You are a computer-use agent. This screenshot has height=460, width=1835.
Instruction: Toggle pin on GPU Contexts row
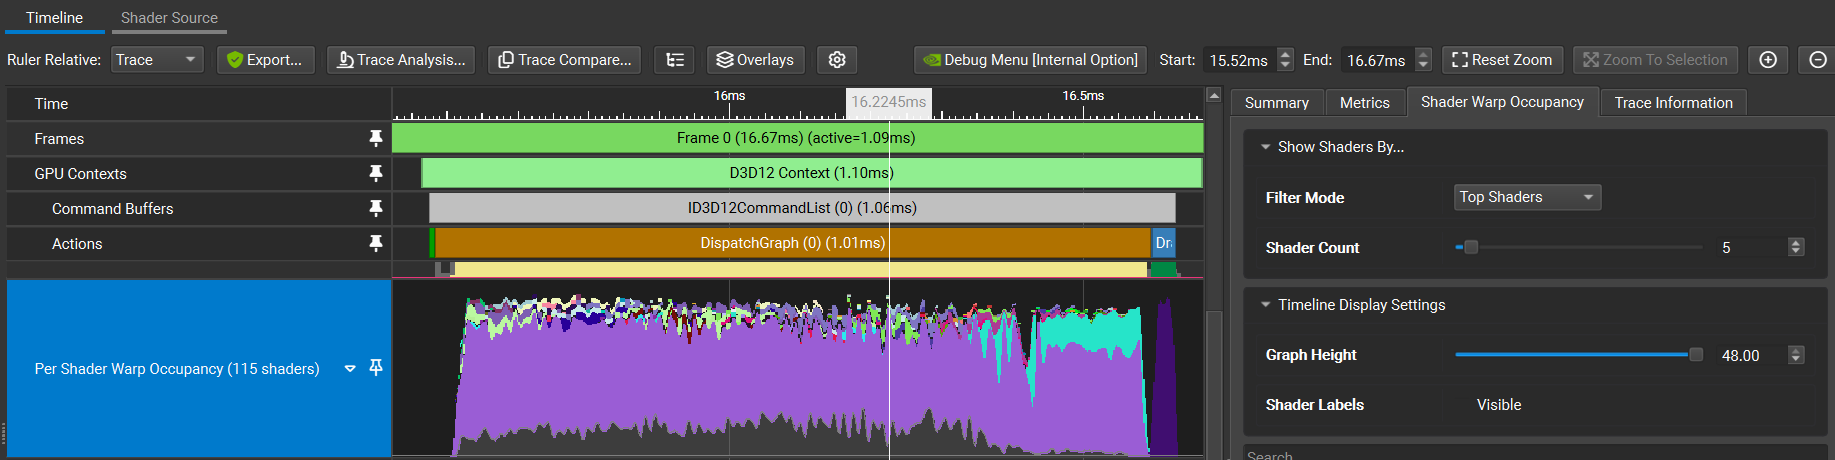point(376,173)
